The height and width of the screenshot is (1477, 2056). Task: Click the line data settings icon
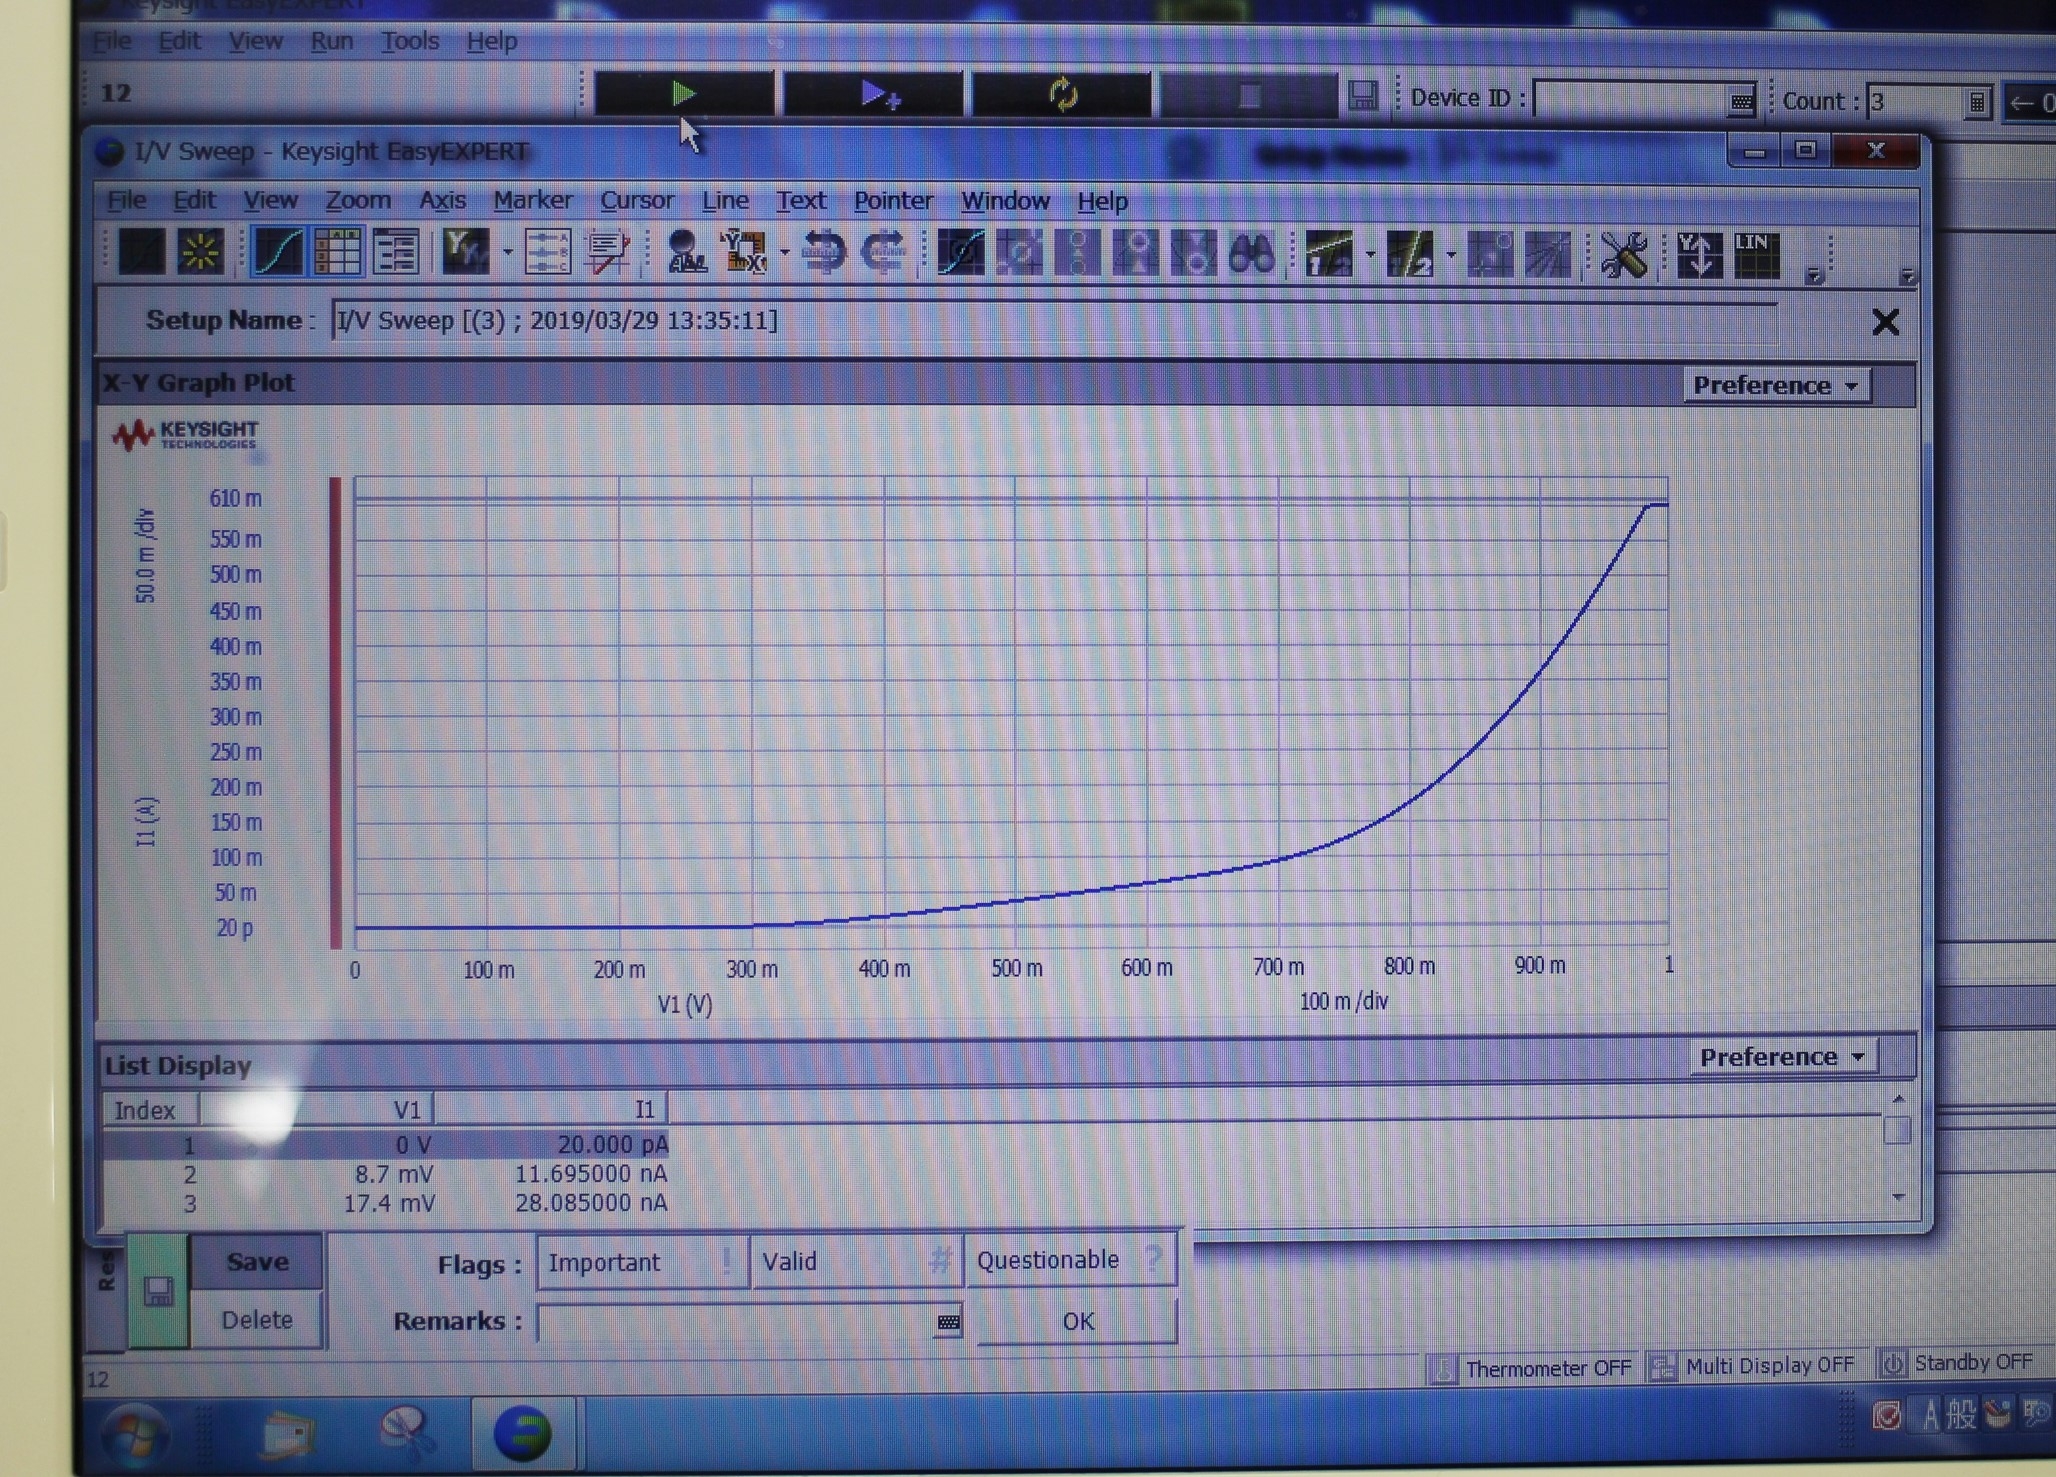click(x=547, y=252)
